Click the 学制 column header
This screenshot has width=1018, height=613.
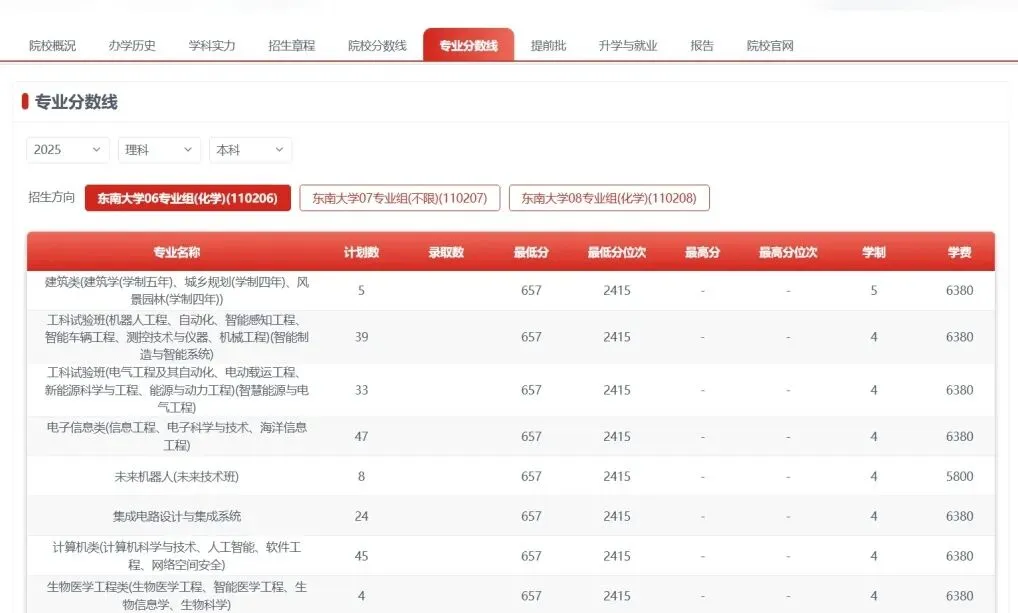coord(874,252)
